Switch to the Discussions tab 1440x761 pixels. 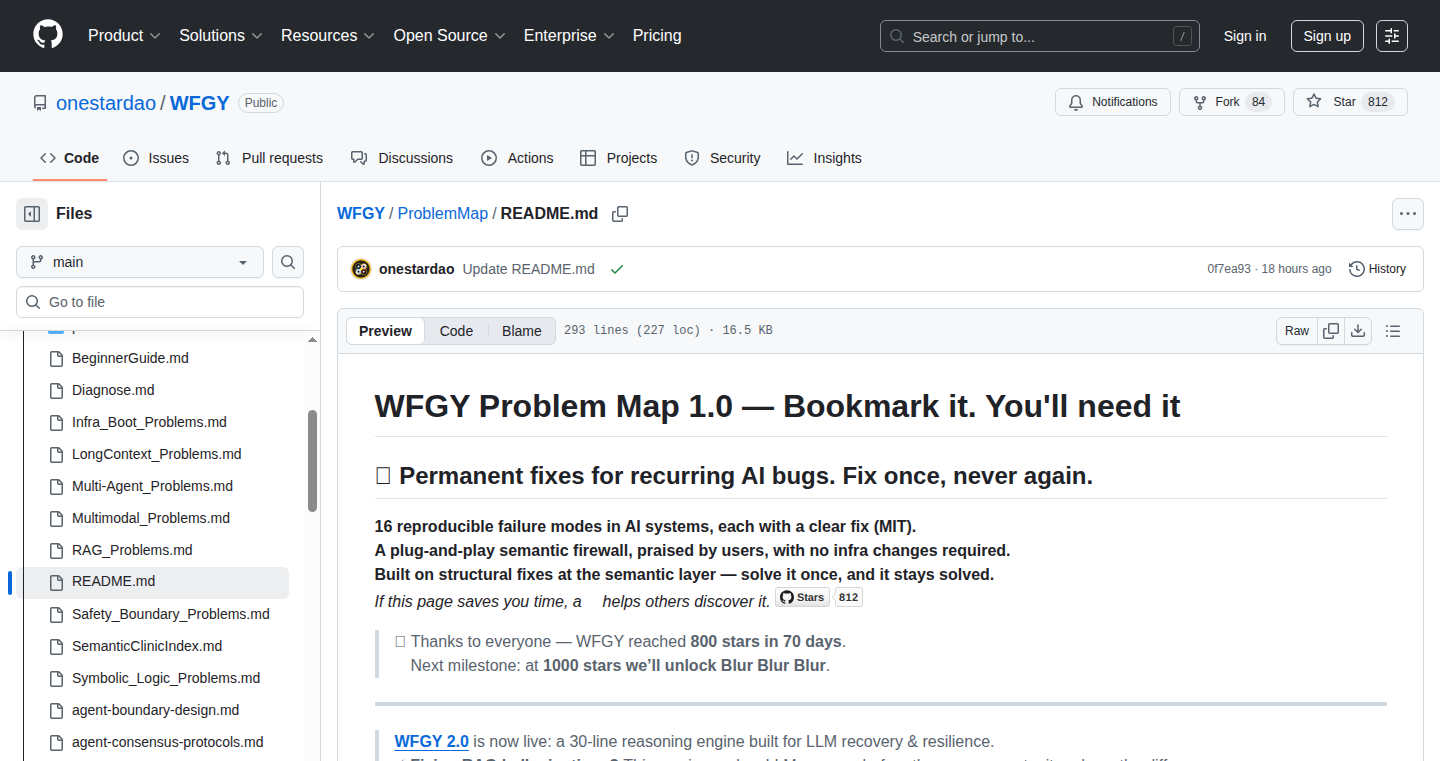[x=402, y=158]
